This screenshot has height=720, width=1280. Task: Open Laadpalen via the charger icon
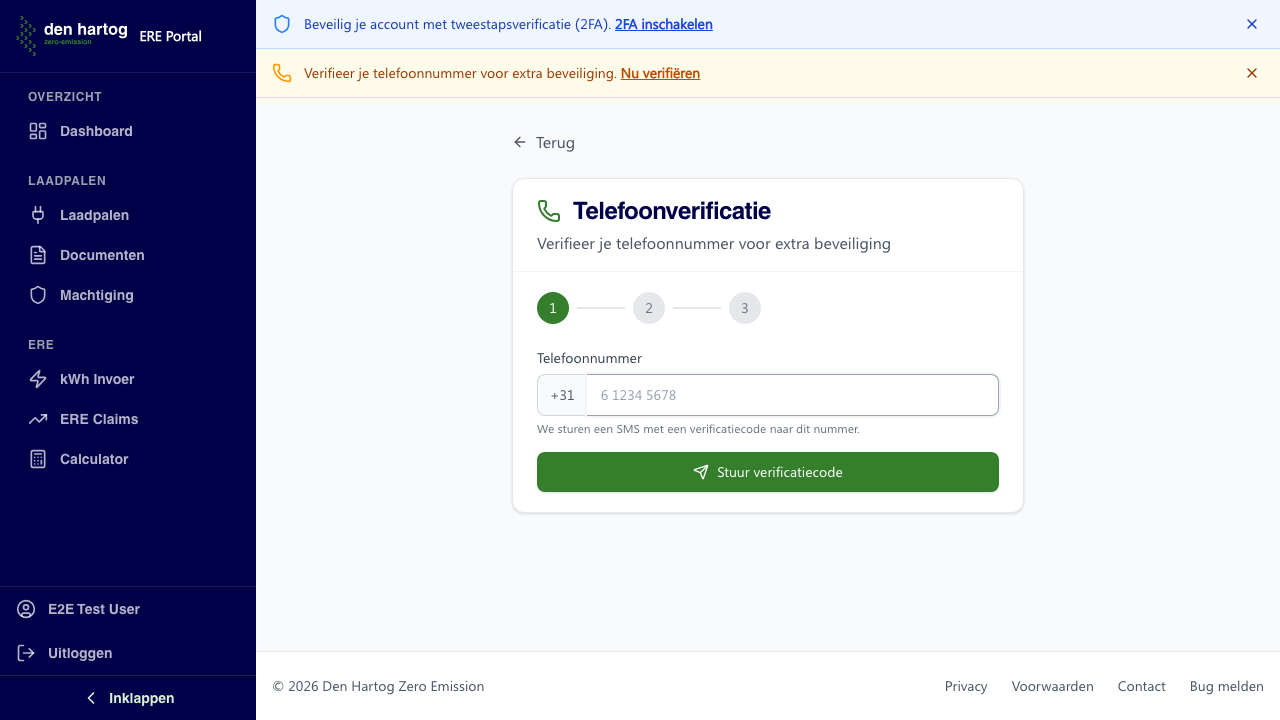[37, 215]
